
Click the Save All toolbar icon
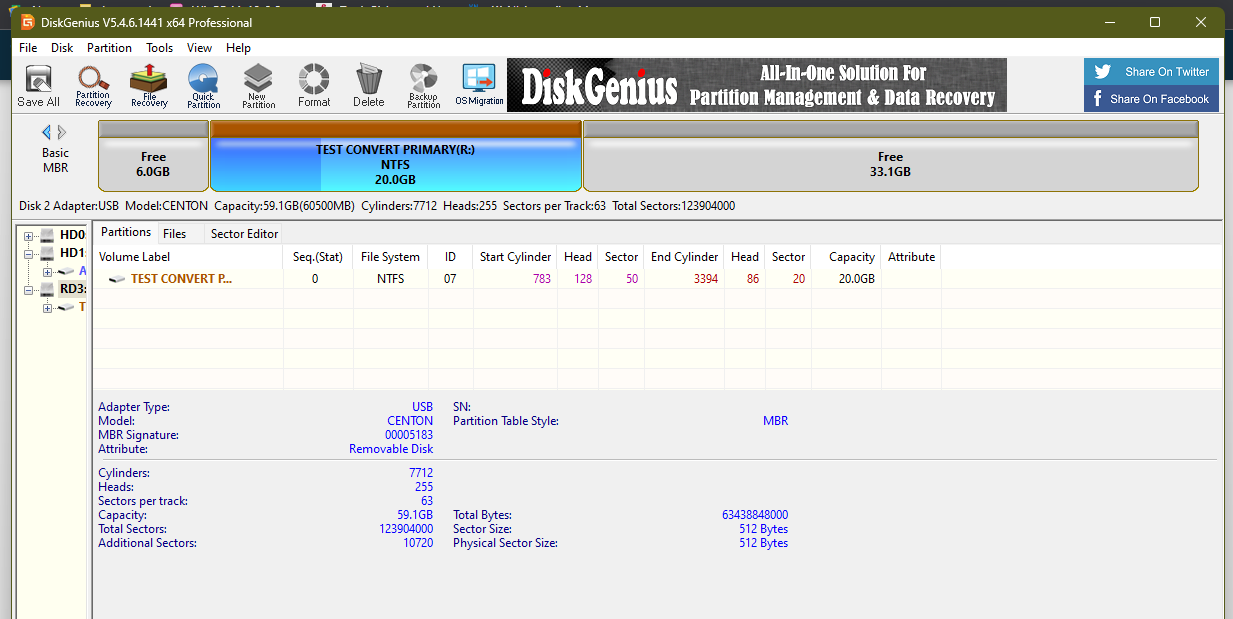point(38,86)
